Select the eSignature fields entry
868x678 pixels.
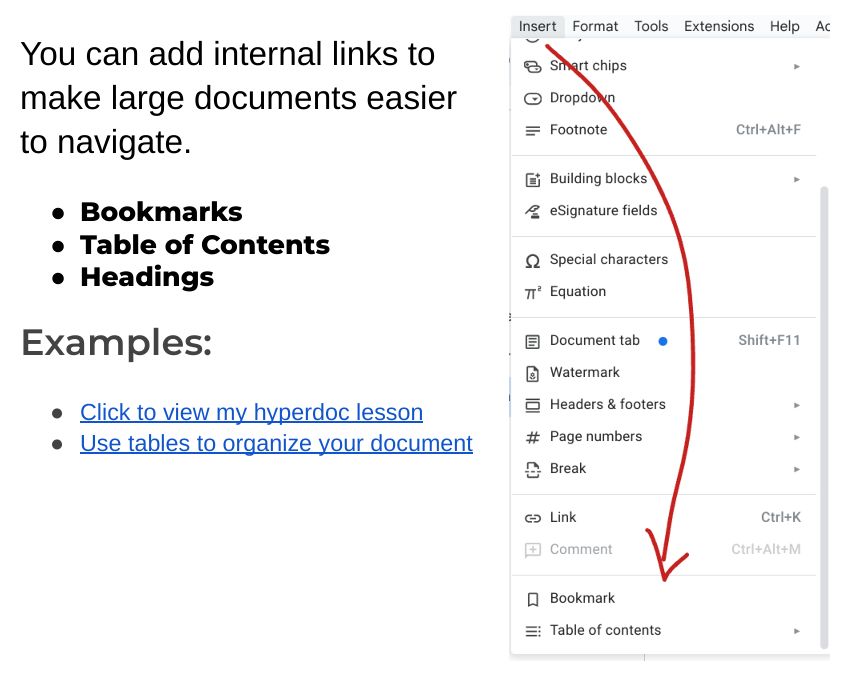pyautogui.click(x=663, y=211)
